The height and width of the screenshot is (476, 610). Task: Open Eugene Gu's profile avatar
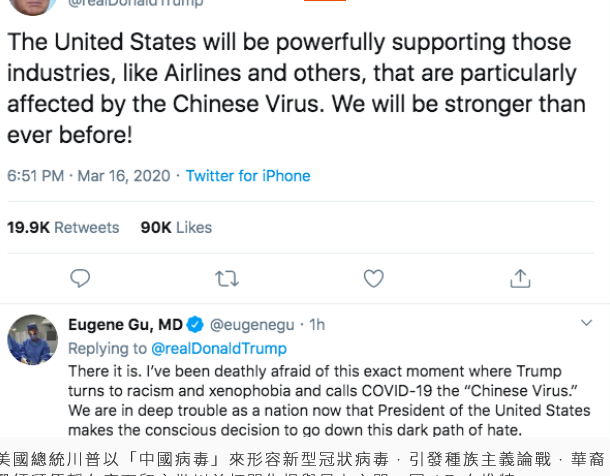32,340
